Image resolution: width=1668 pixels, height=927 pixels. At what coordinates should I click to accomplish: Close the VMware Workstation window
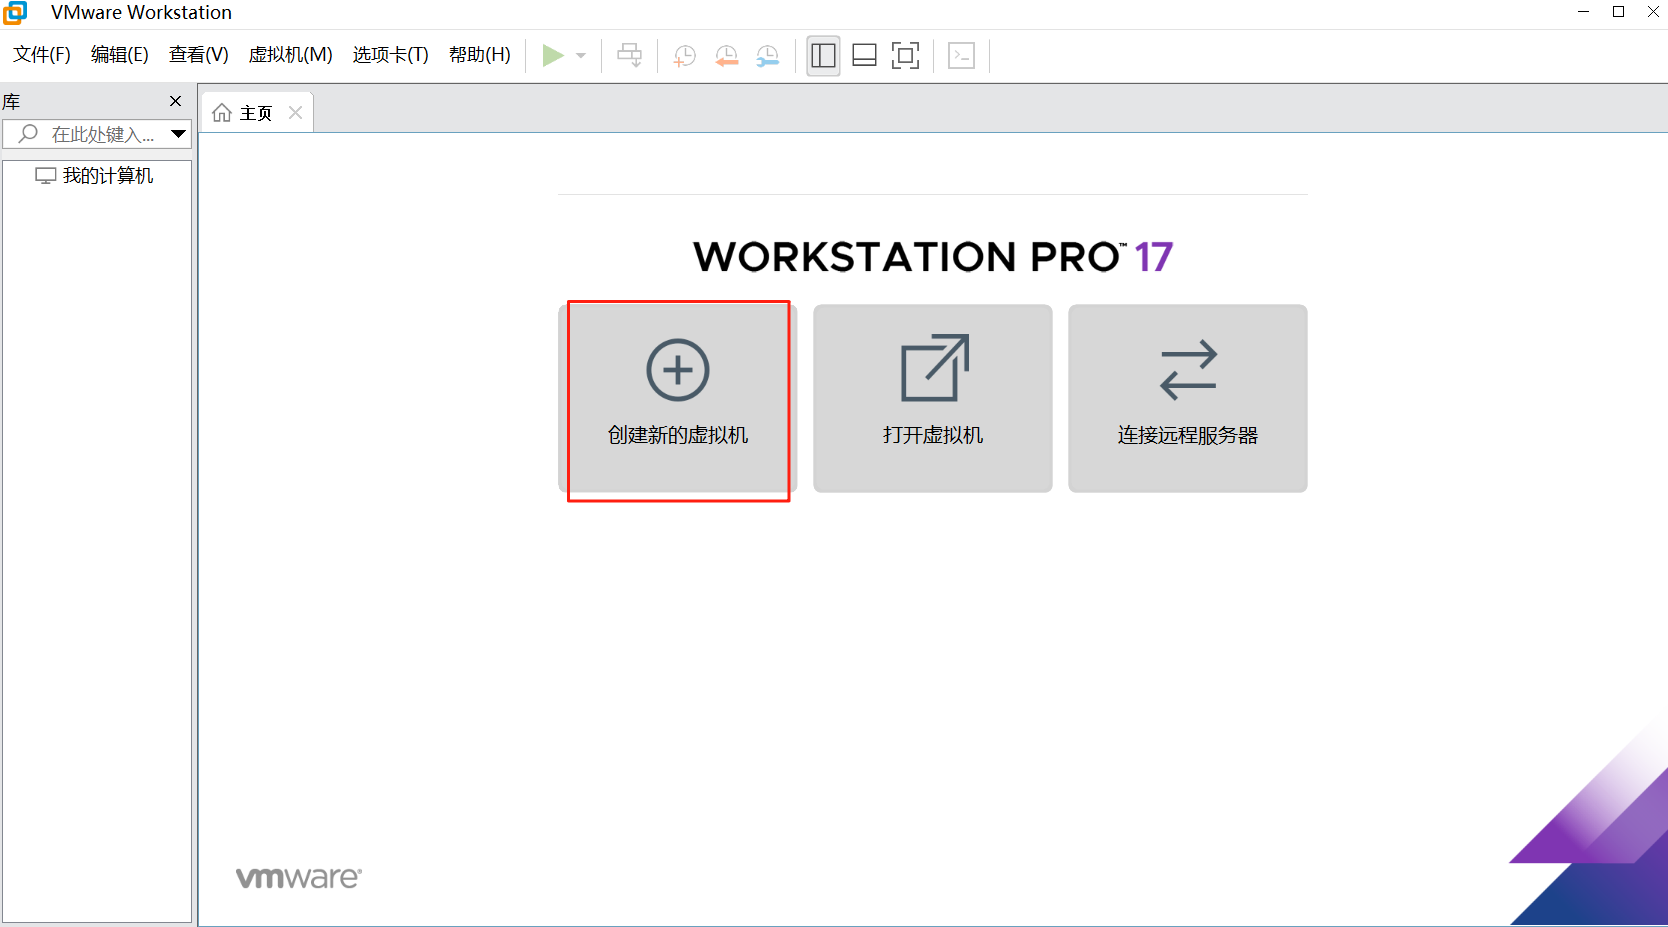[1653, 12]
